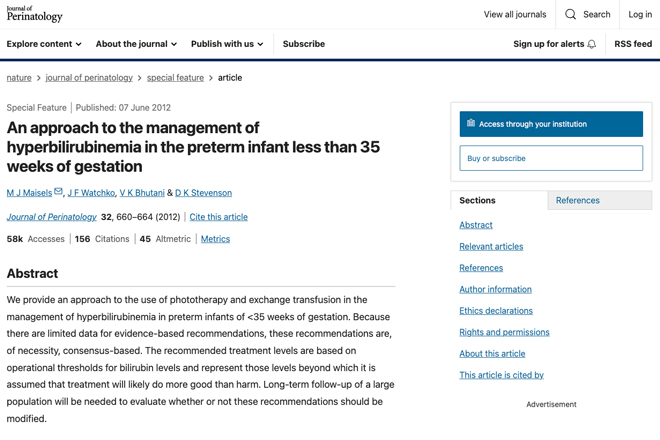The width and height of the screenshot is (660, 440).
Task: Open the Metrics link
Action: tap(215, 239)
